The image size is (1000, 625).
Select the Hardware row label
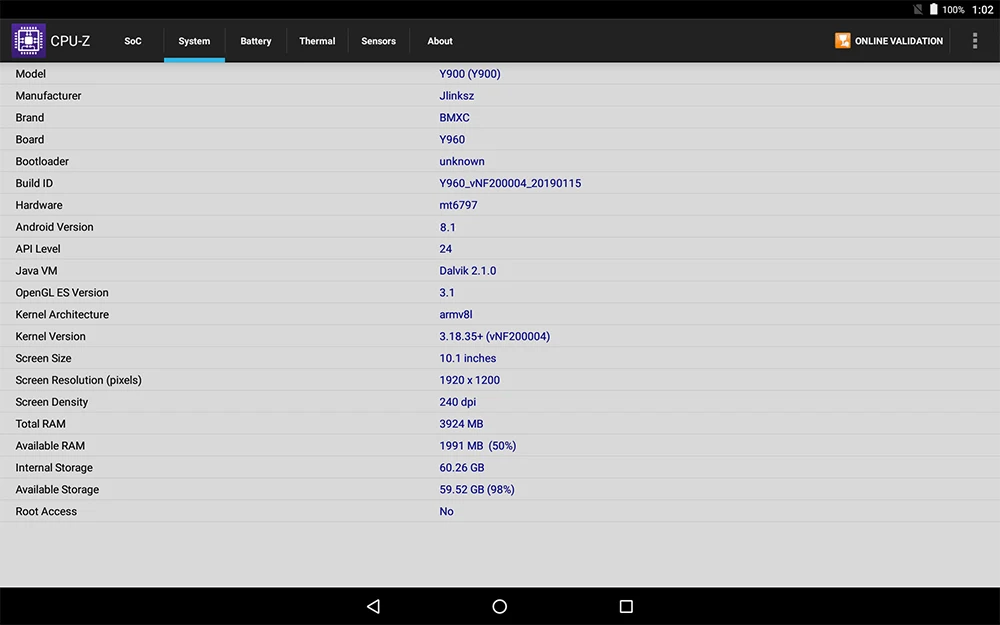coord(39,205)
